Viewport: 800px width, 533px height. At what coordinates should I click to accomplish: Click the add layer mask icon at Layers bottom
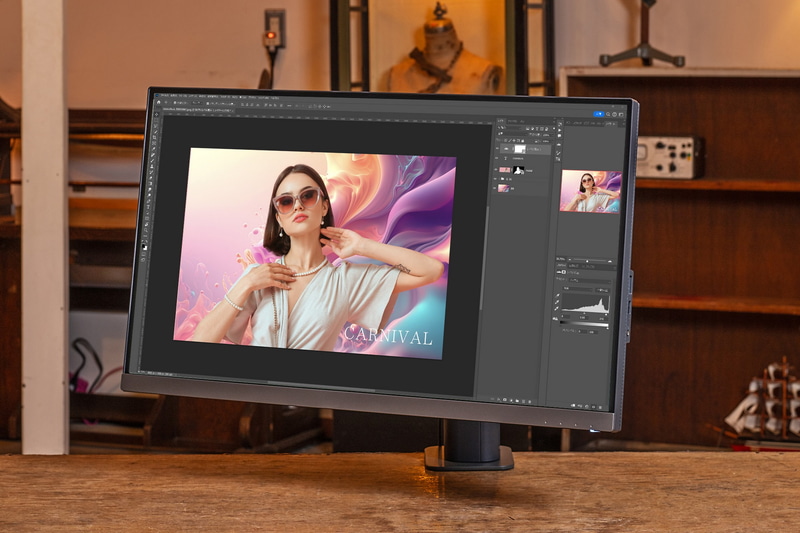point(505,399)
